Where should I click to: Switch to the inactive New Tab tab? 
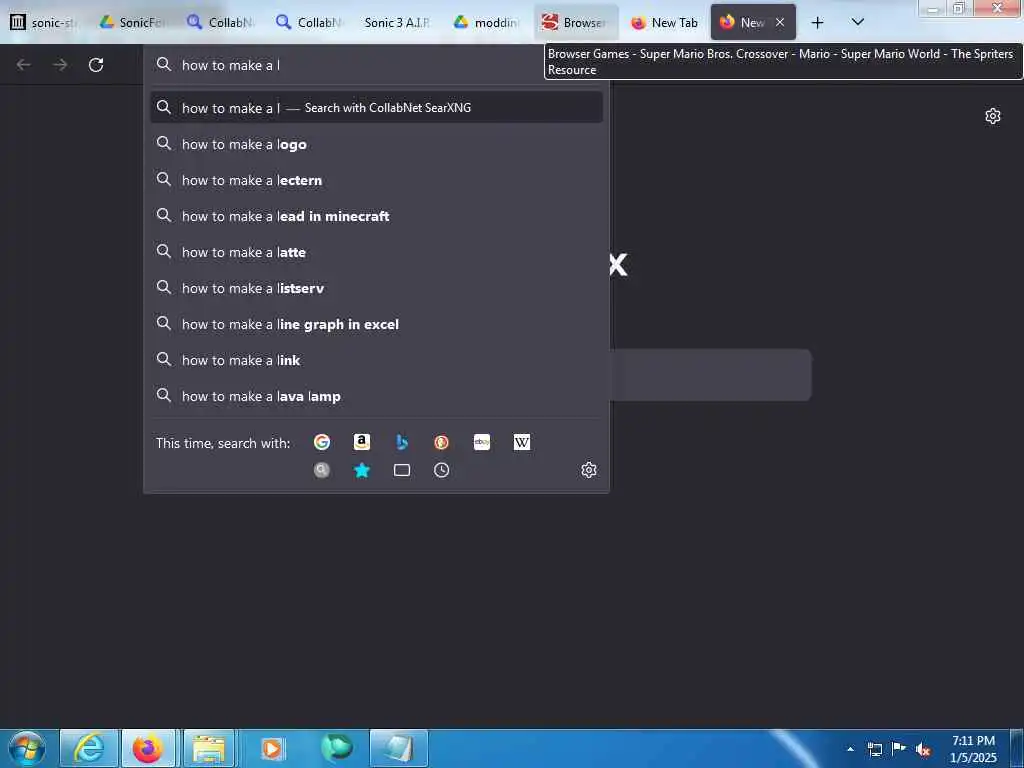tap(665, 22)
